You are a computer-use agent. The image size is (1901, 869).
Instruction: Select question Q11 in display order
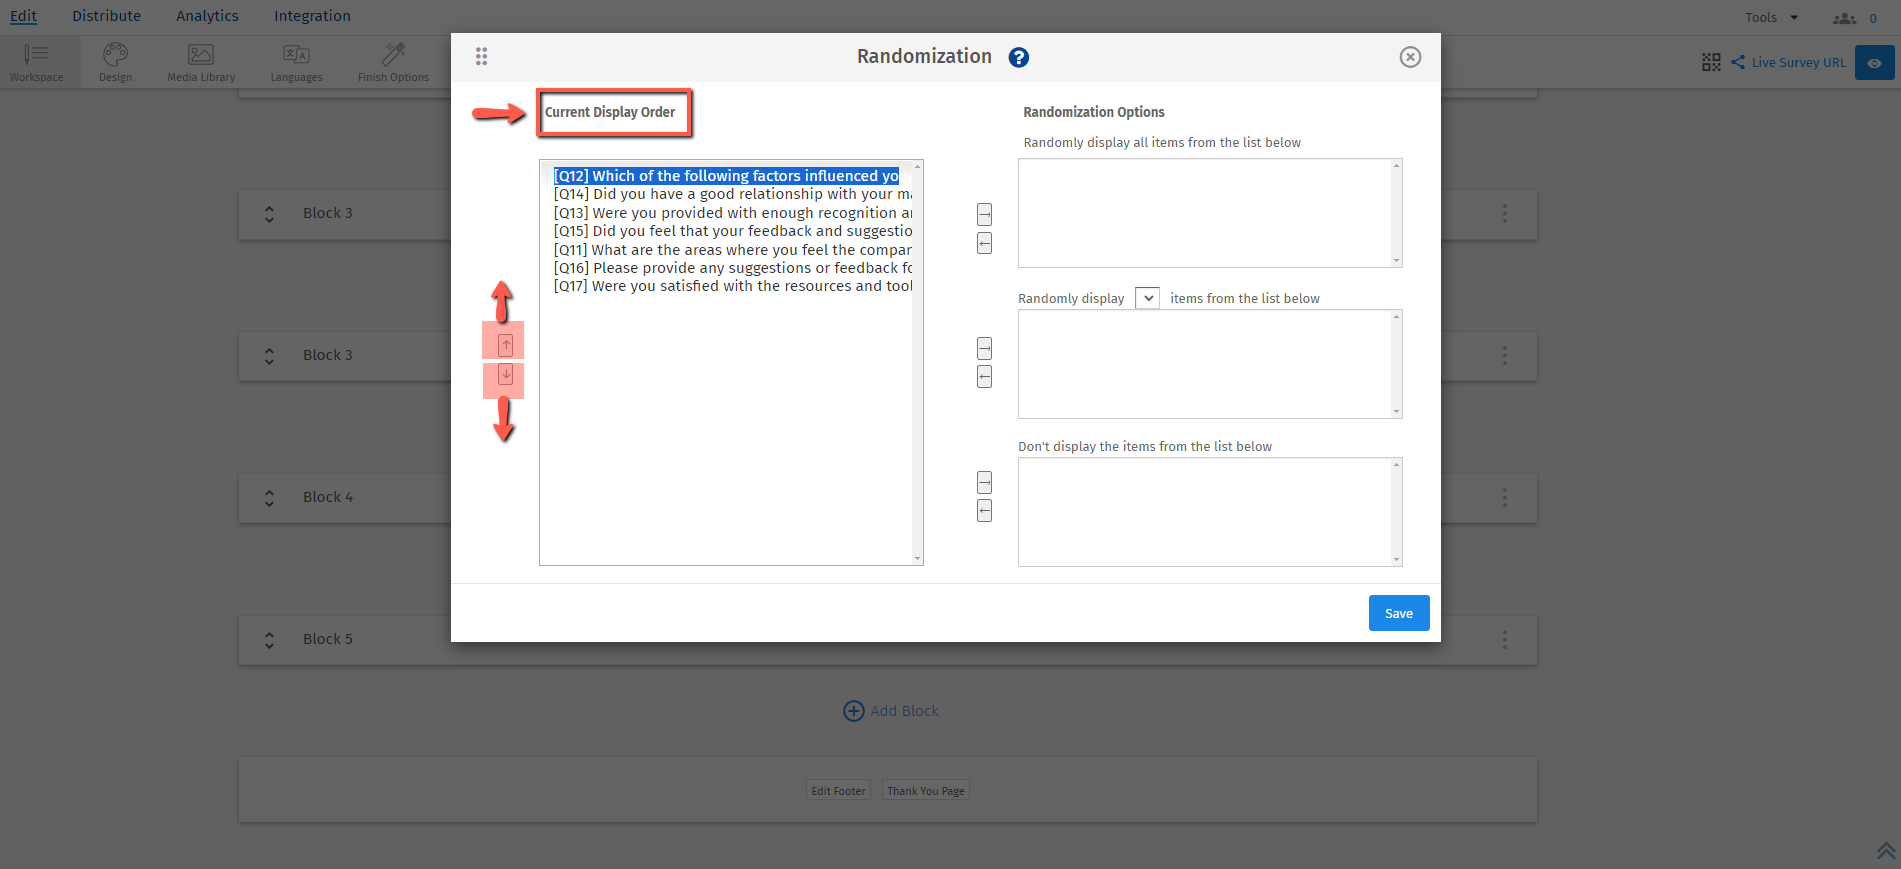[732, 250]
